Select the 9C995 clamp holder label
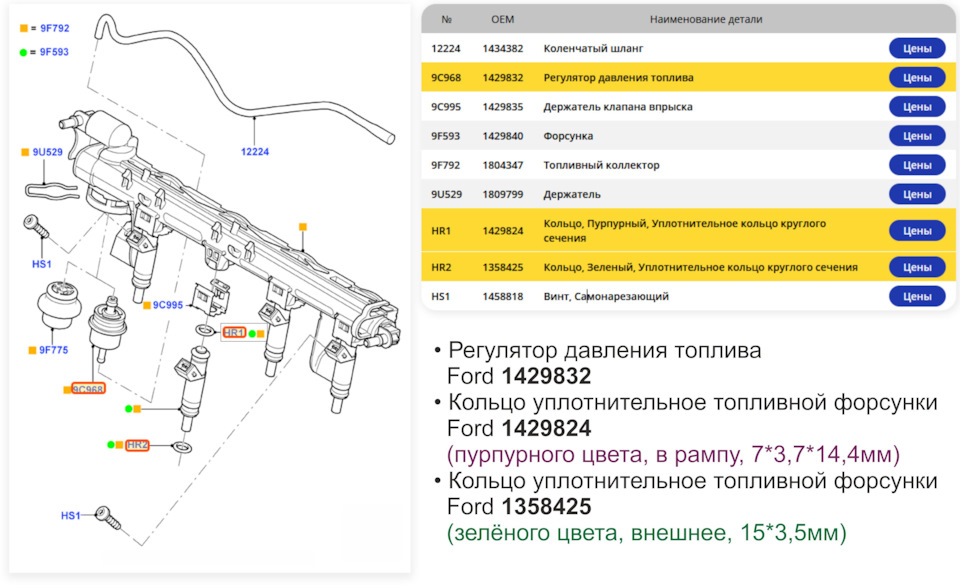Screen dimensions: 960x585 point(169,302)
